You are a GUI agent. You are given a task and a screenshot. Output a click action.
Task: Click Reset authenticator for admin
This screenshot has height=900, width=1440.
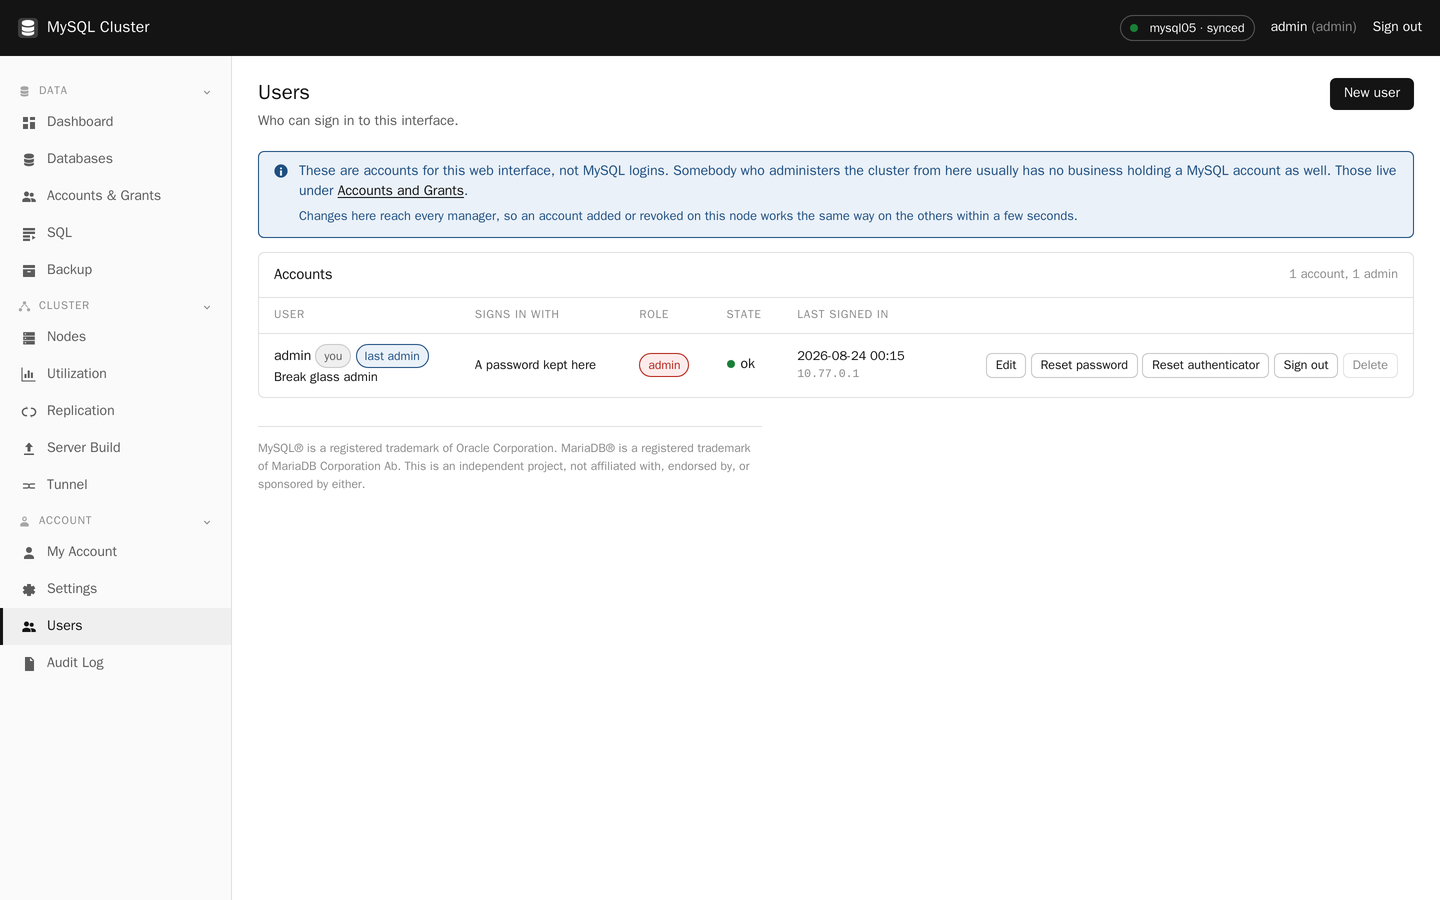click(x=1205, y=365)
